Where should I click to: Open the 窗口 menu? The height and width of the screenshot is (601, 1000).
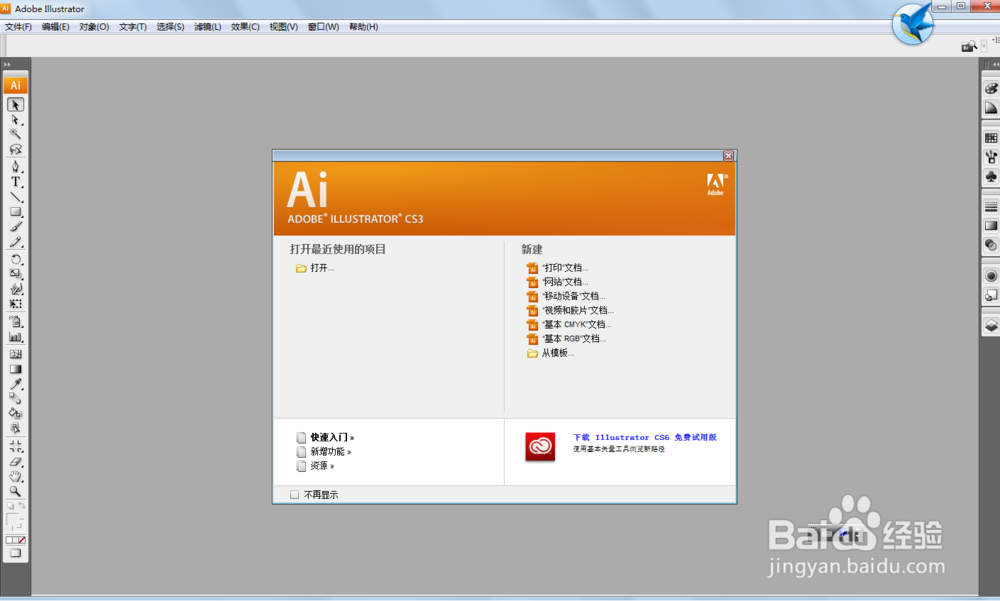(322, 27)
